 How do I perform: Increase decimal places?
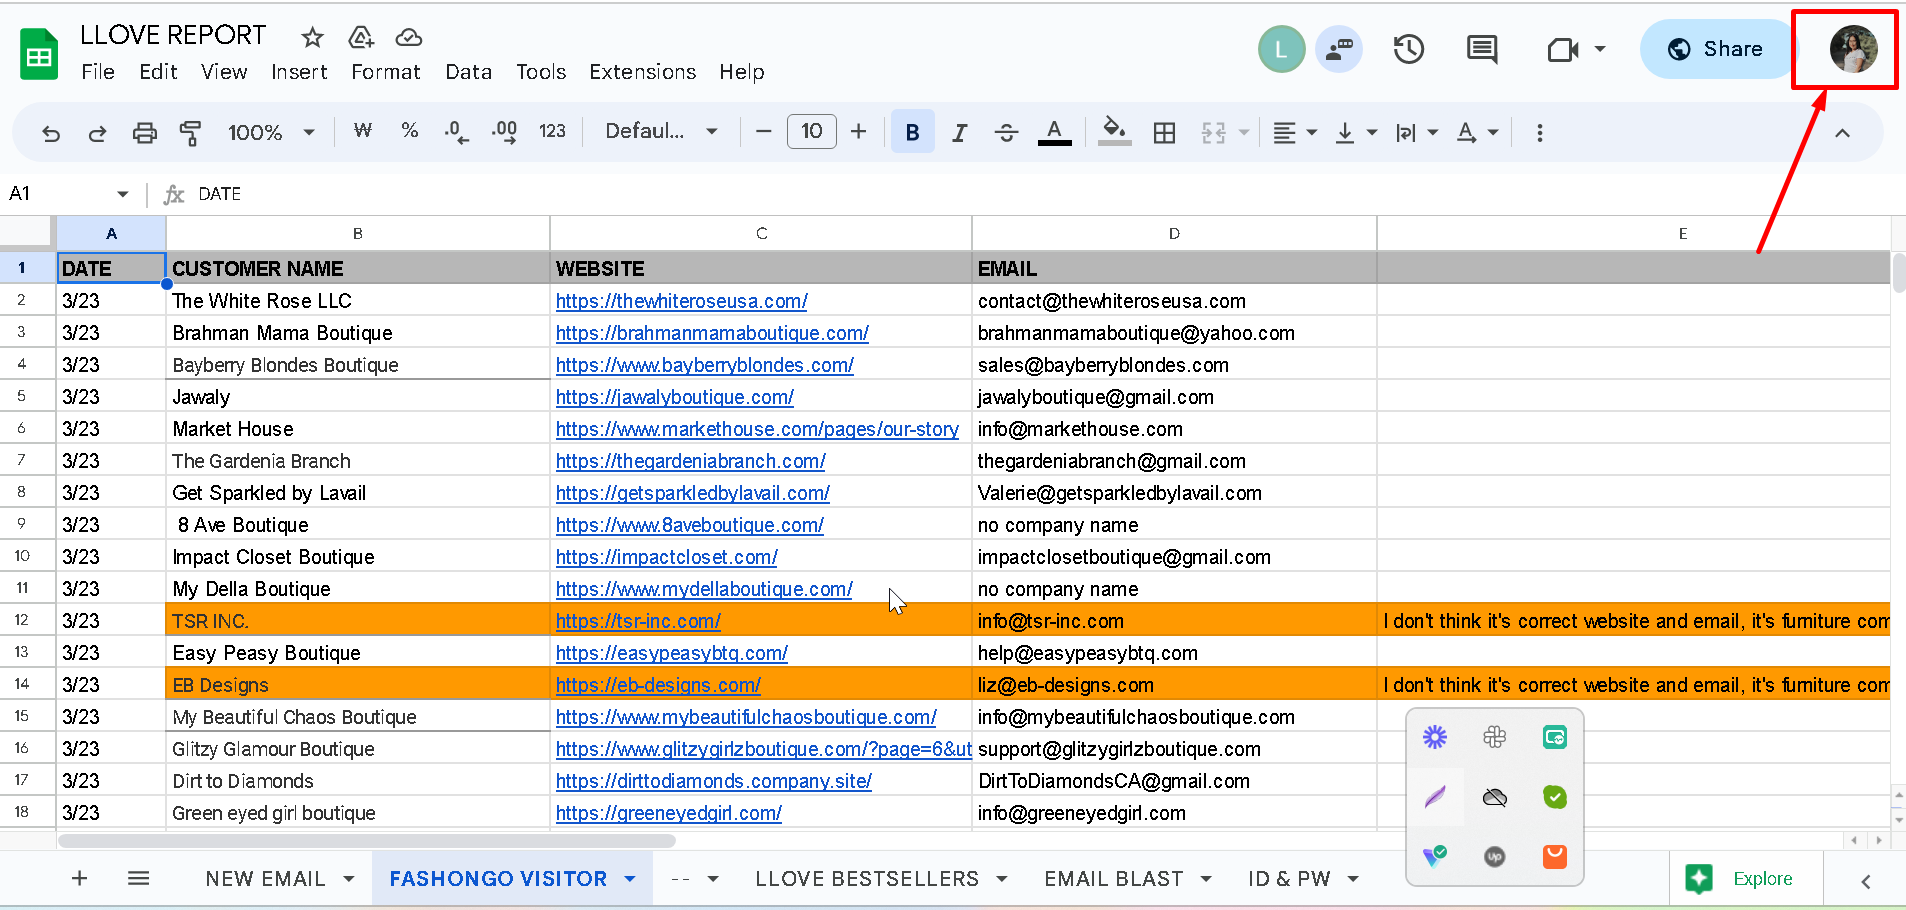[505, 132]
